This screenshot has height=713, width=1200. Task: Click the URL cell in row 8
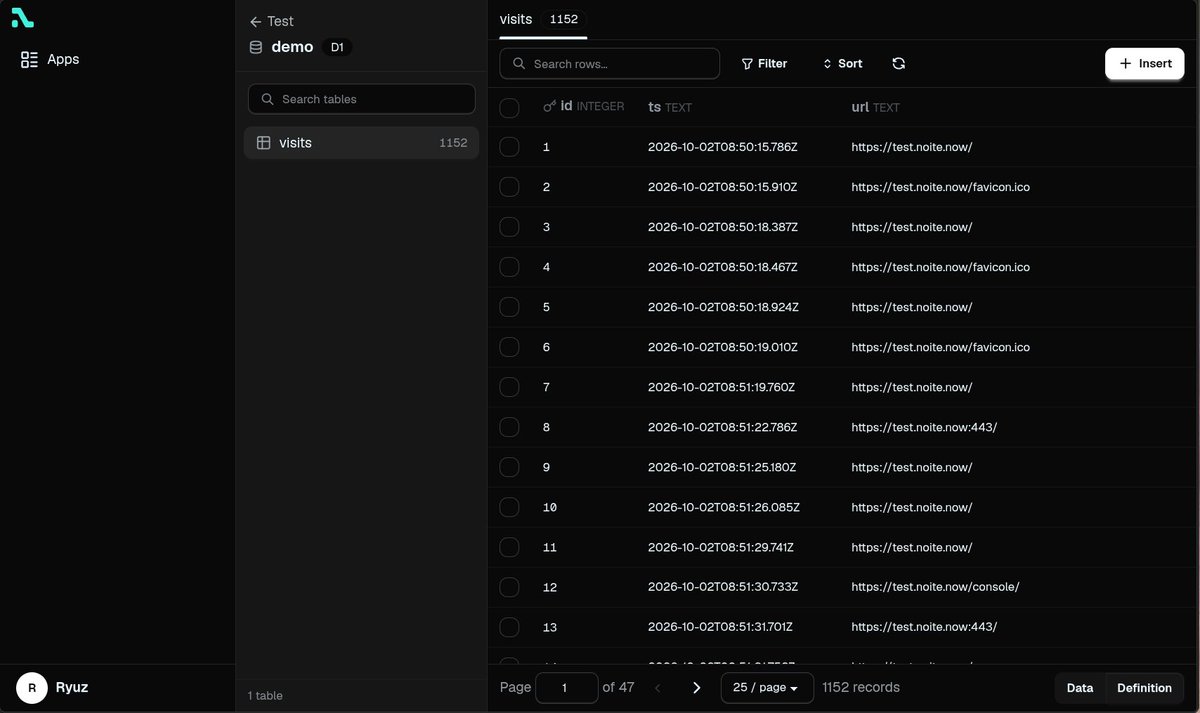tap(924, 427)
